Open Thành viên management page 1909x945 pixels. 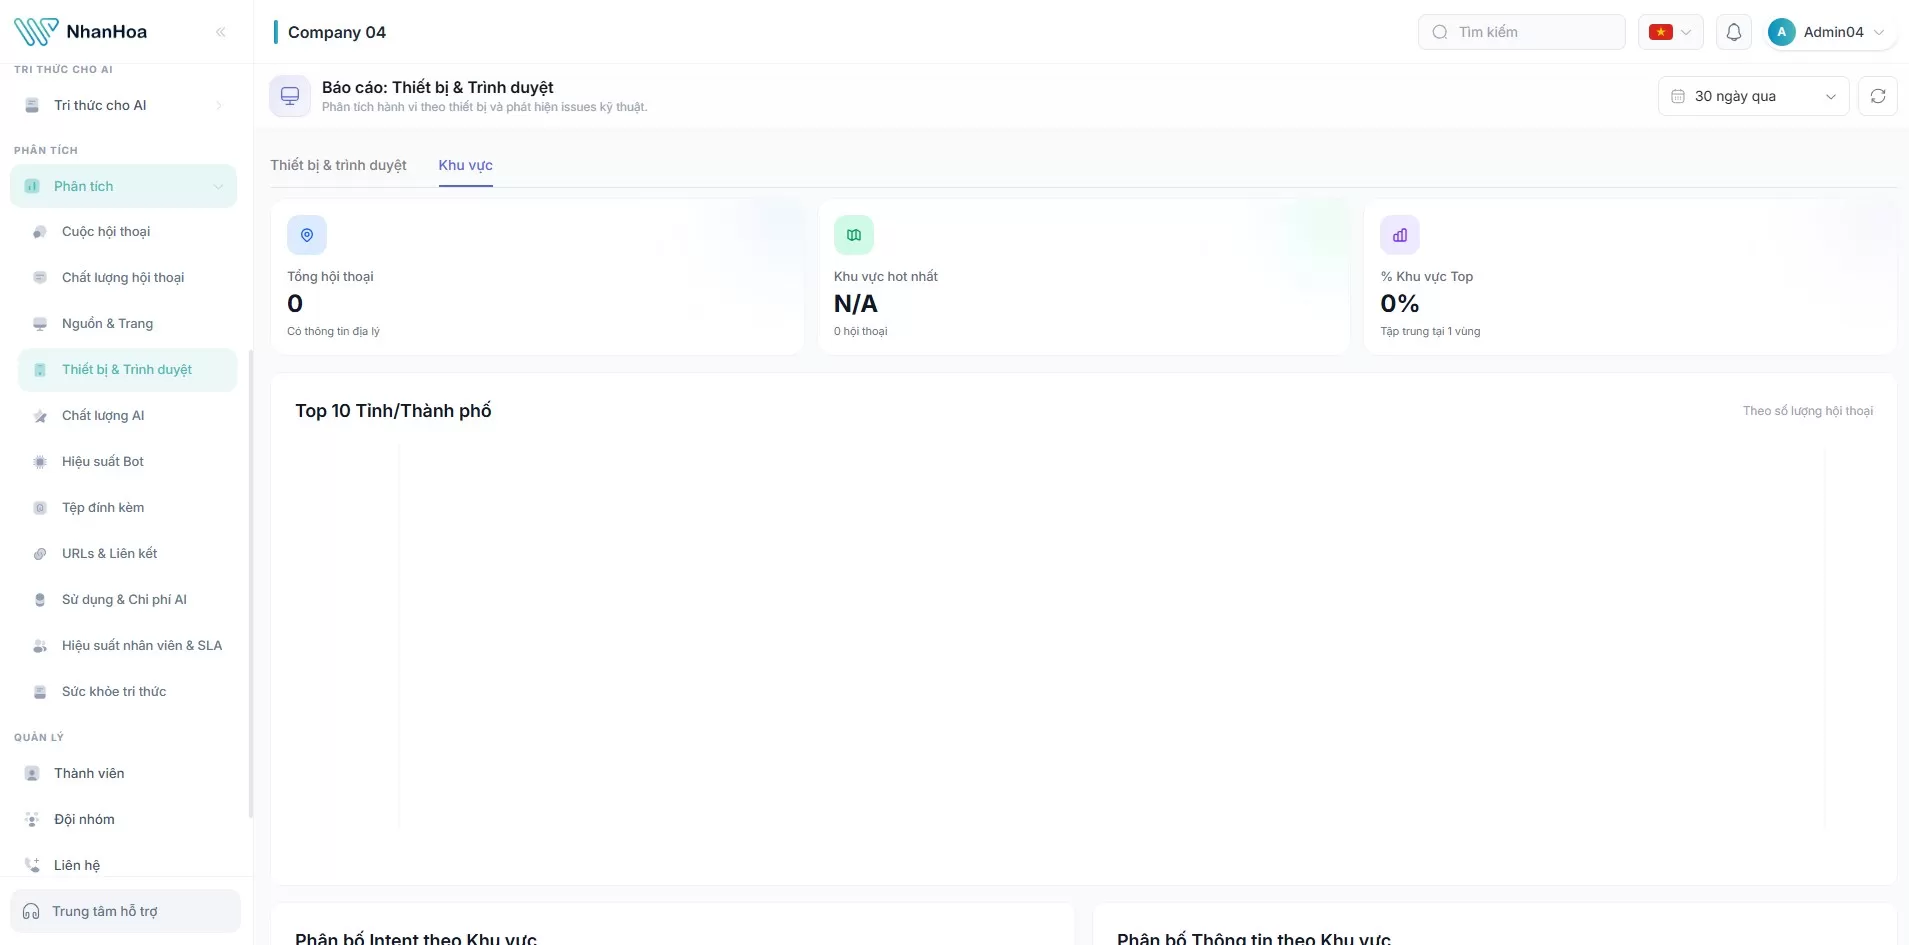pos(124,774)
